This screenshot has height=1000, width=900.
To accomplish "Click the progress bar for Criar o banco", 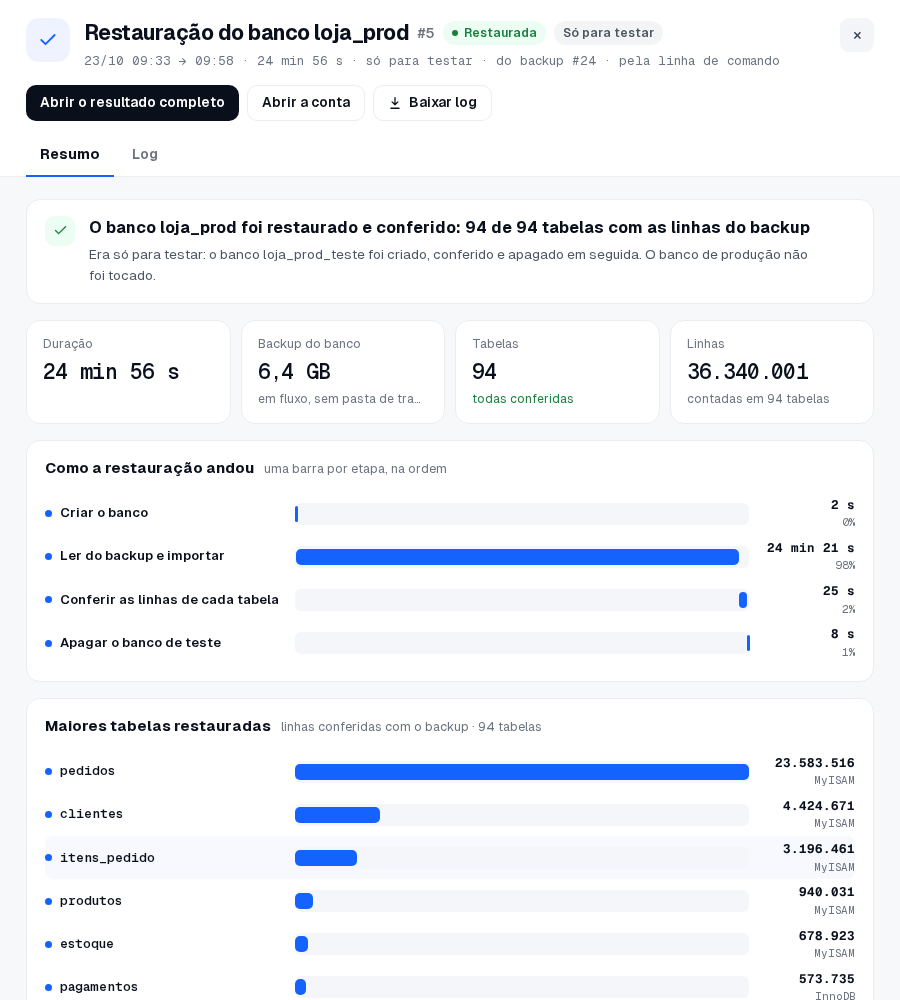I will point(522,514).
